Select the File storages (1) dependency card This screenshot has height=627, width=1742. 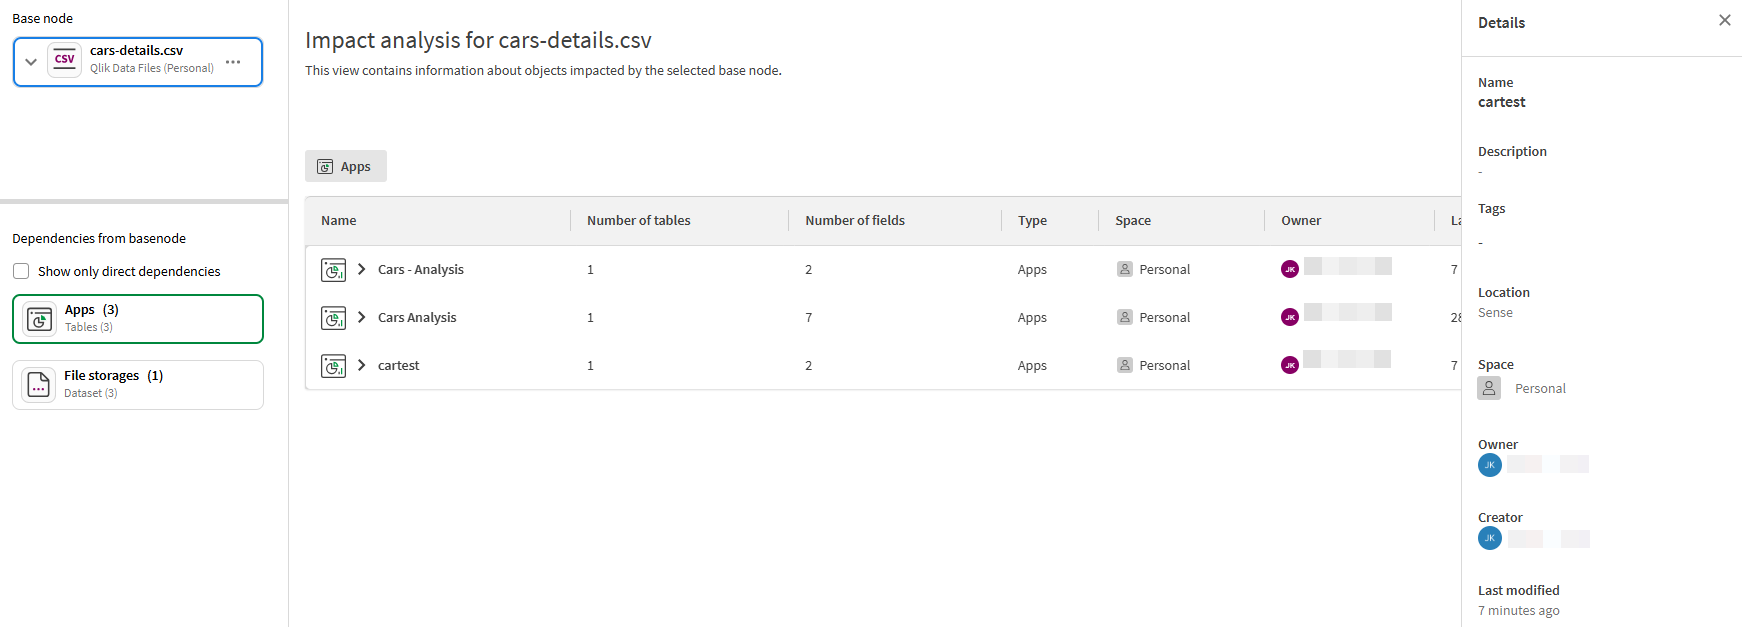[x=138, y=385]
